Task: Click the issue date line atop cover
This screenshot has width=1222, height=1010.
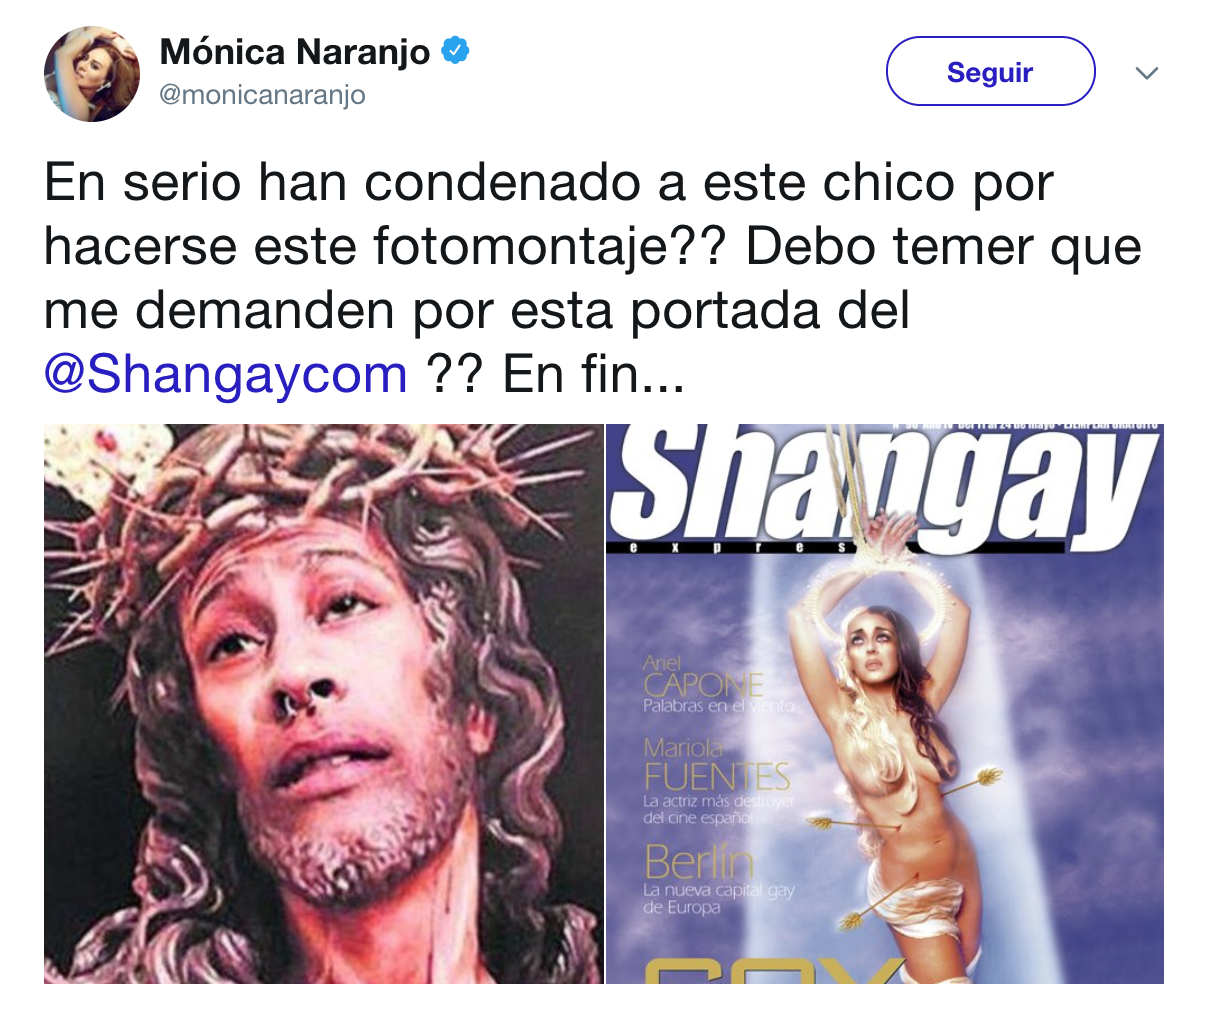Action: click(x=1025, y=427)
